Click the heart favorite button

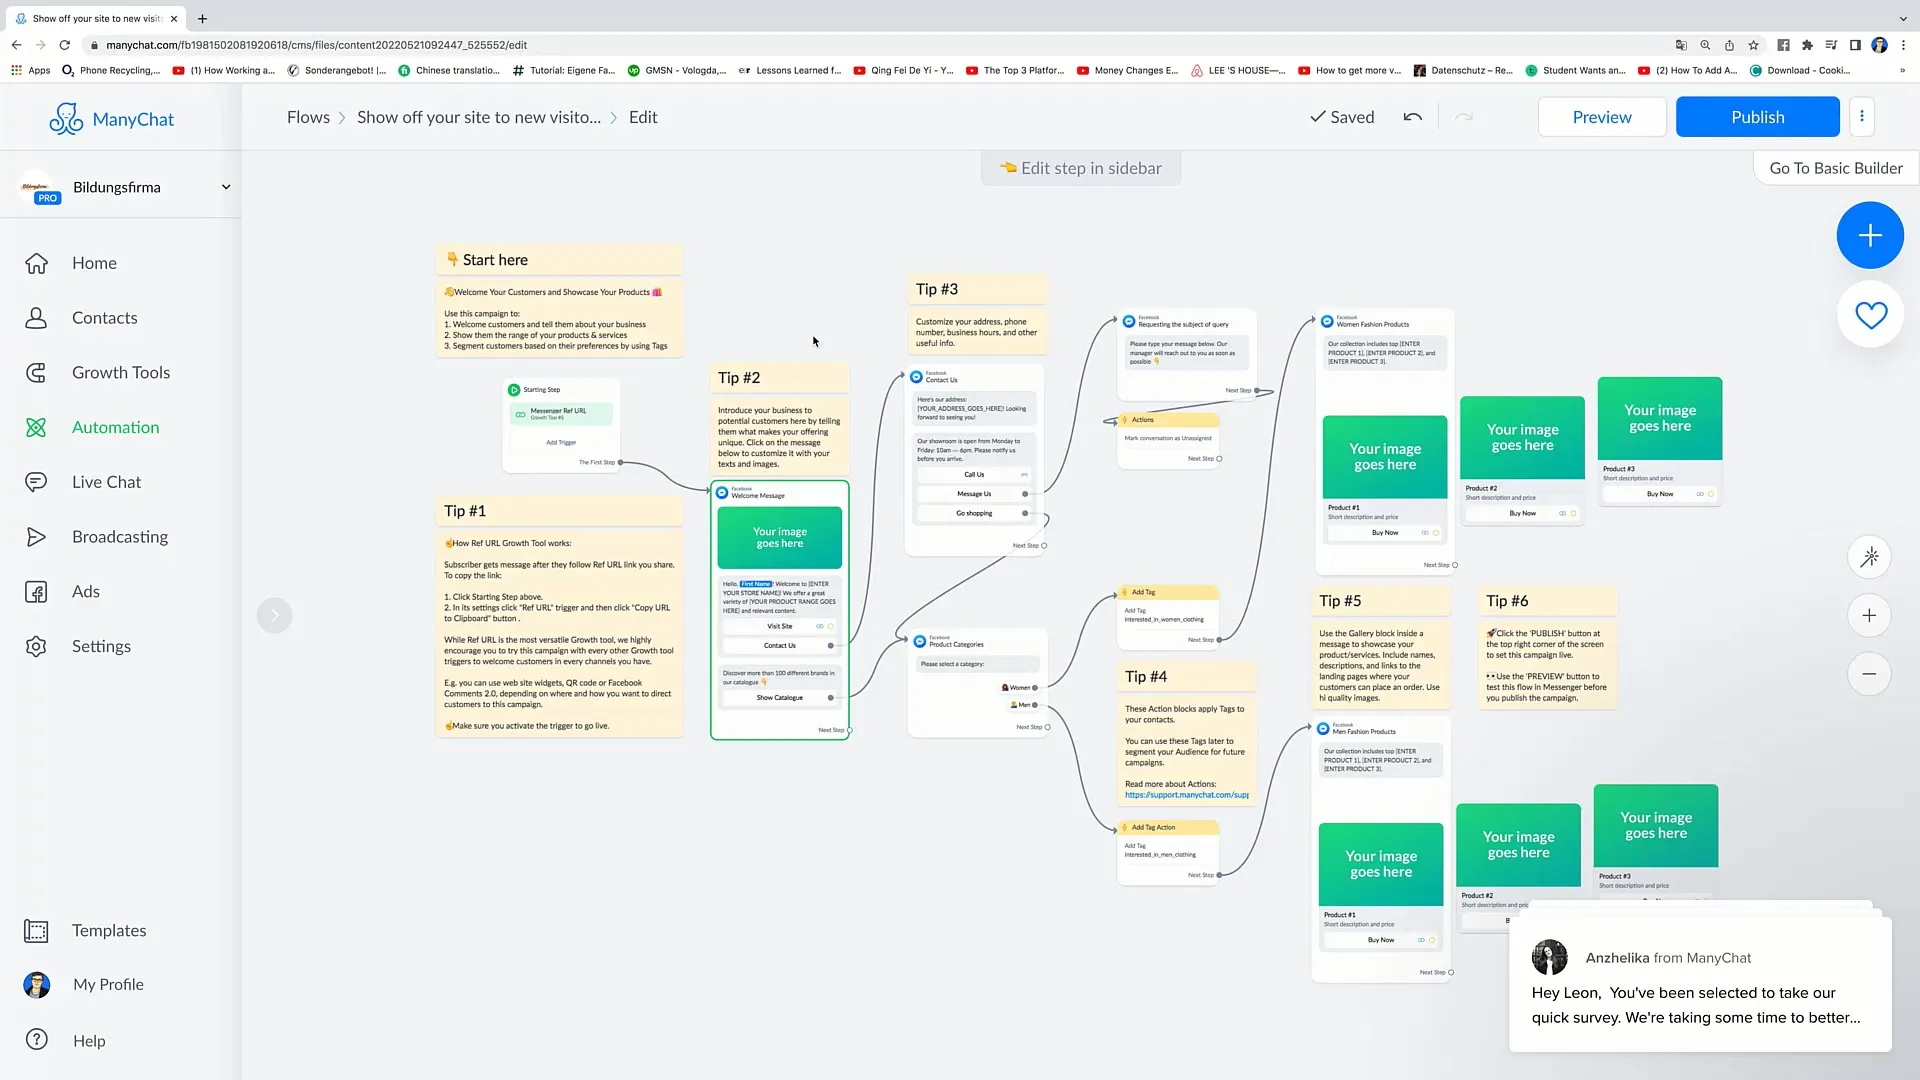pos(1871,315)
